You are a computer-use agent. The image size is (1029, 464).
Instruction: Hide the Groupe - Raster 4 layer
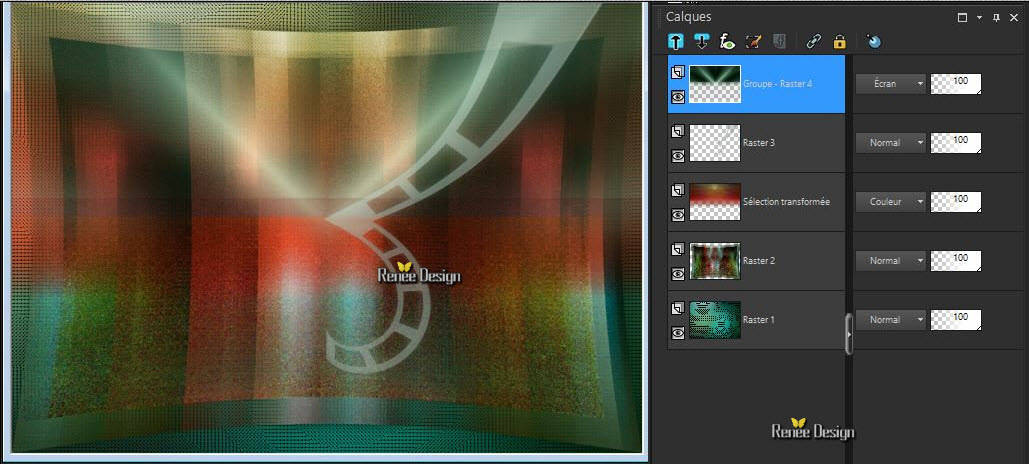[678, 97]
